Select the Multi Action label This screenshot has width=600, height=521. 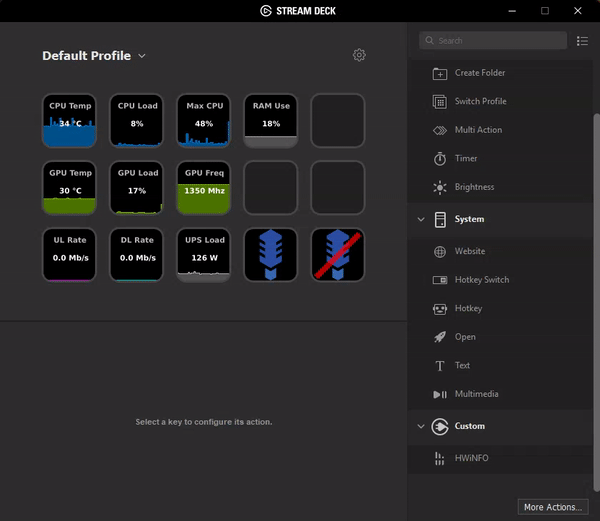pyautogui.click(x=478, y=130)
